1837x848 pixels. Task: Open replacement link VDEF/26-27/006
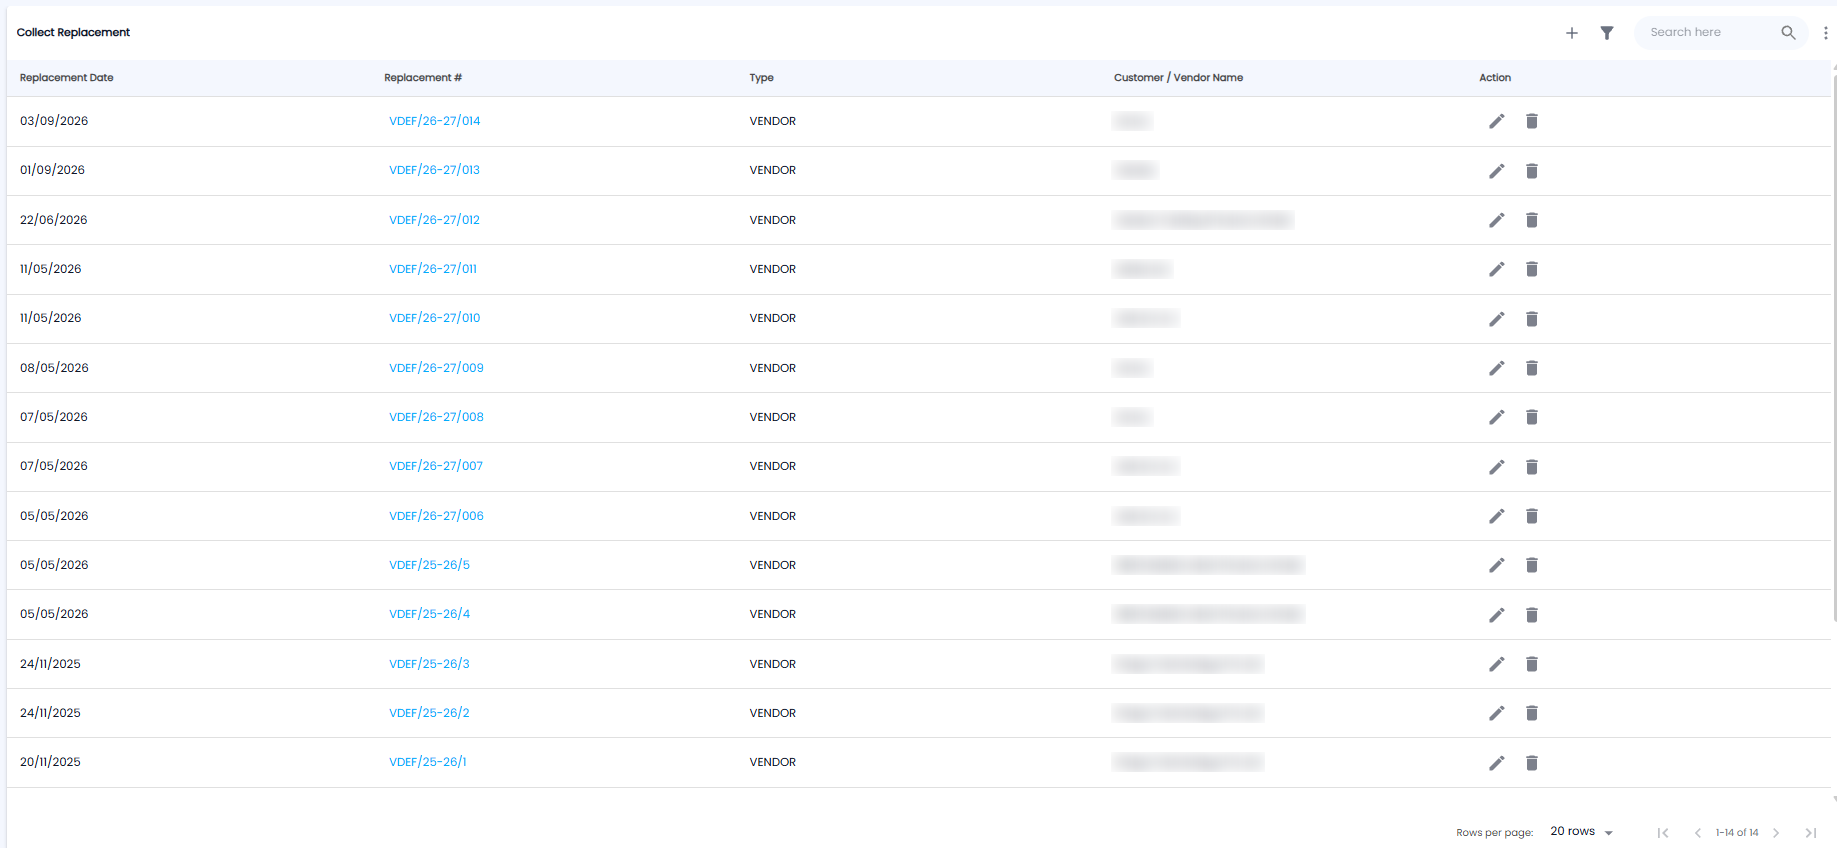437,516
